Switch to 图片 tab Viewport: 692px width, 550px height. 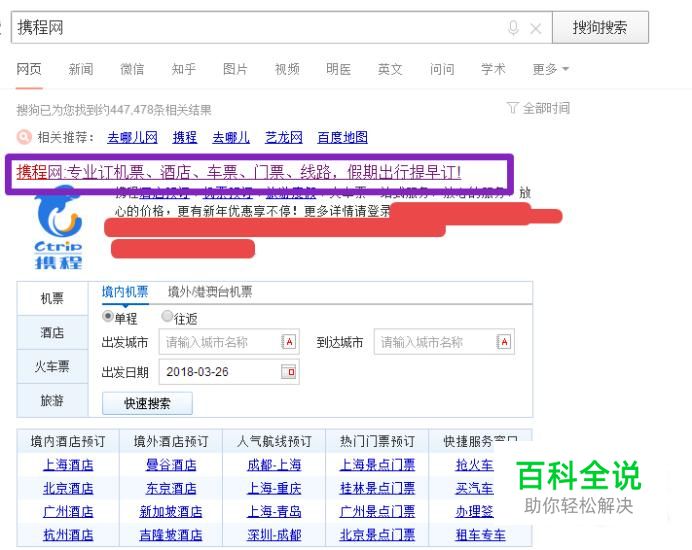pyautogui.click(x=235, y=69)
